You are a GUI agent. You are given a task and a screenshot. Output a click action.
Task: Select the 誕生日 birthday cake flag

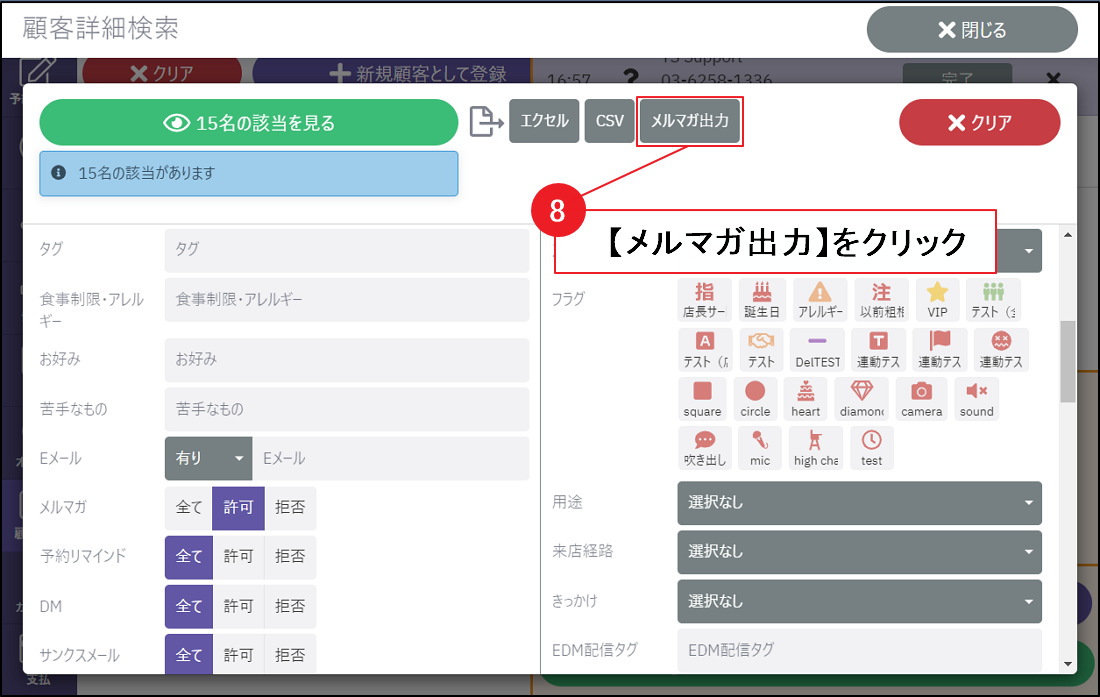point(763,299)
